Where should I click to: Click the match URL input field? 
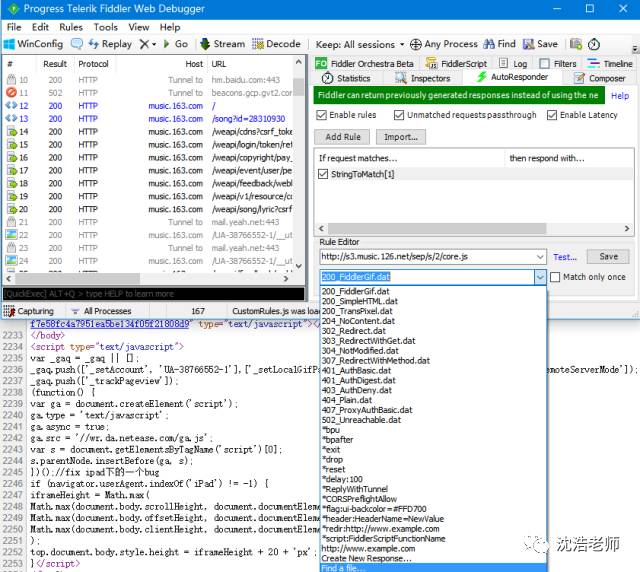pyautogui.click(x=427, y=257)
